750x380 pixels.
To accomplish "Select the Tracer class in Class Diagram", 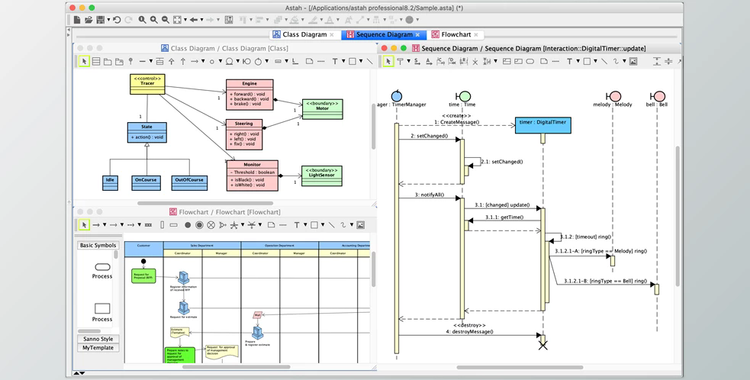I will (x=147, y=84).
